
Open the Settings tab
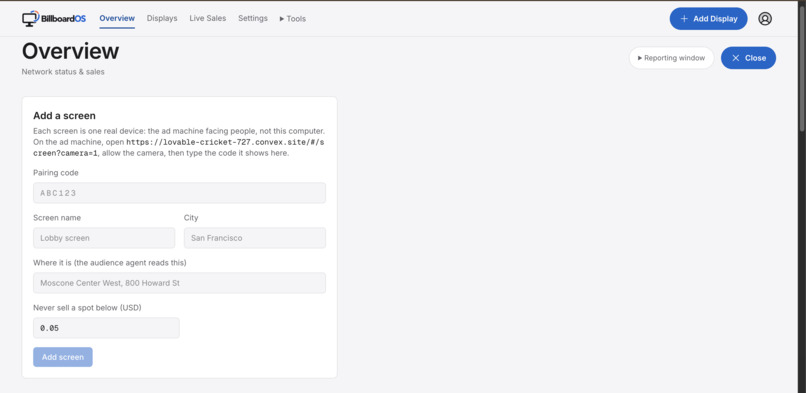tap(253, 18)
